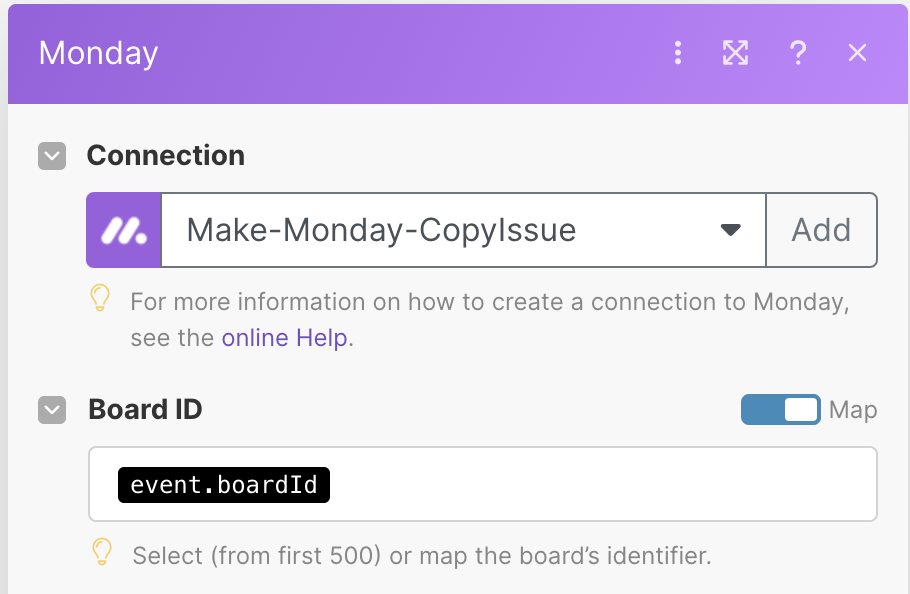
Task: Click Add to create new connection
Action: point(821,230)
